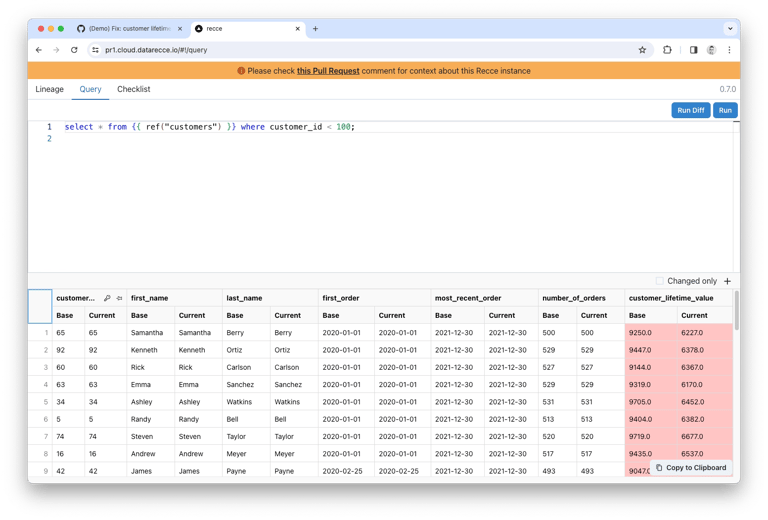Click the first_order column header
Viewport: 768px width, 520px height.
point(374,298)
